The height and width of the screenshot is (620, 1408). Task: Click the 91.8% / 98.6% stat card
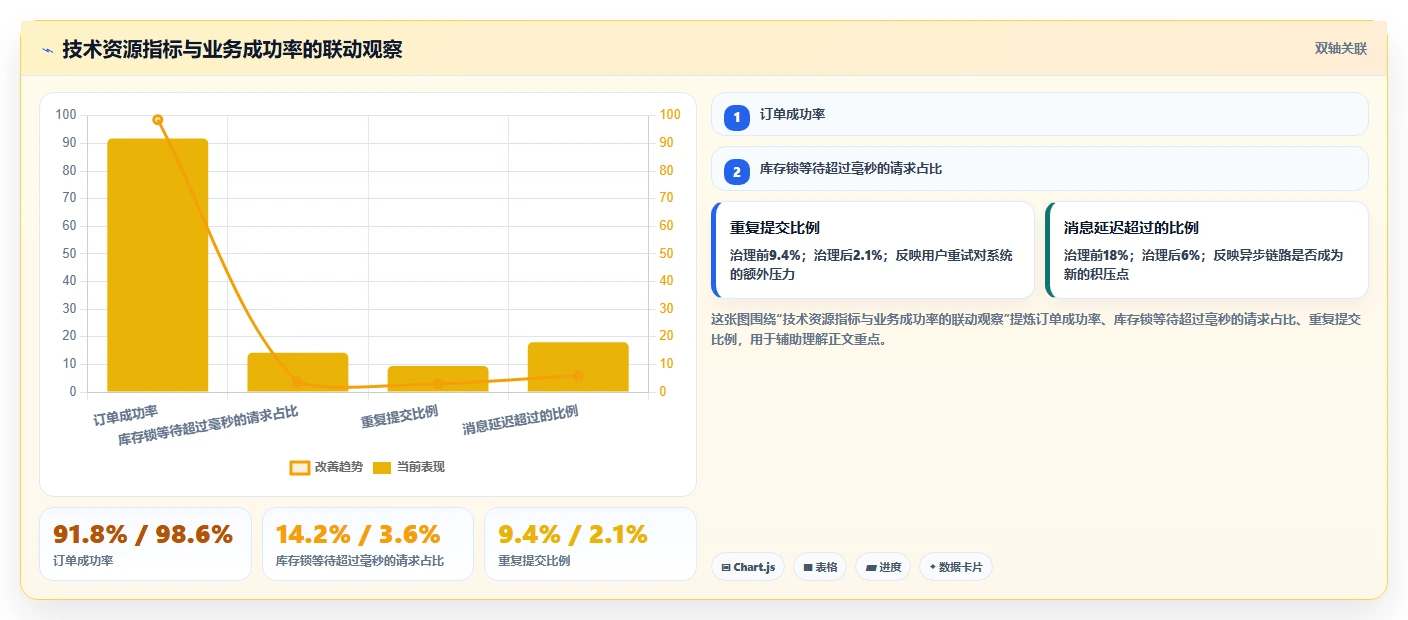[145, 544]
